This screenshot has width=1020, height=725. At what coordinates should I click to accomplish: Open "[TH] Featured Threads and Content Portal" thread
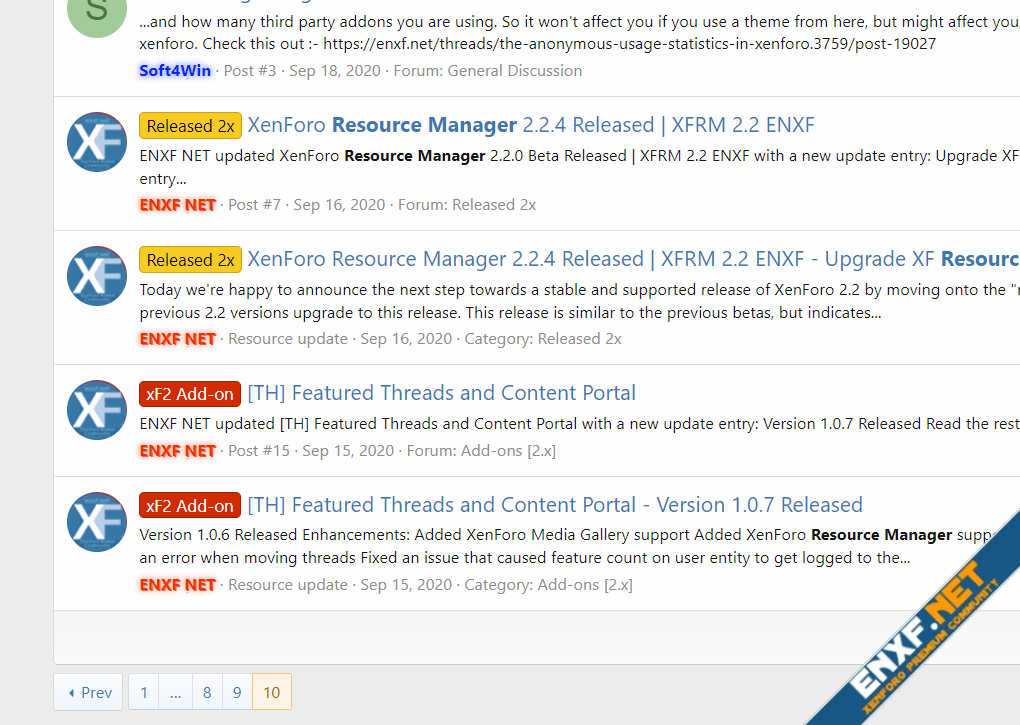pyautogui.click(x=442, y=393)
